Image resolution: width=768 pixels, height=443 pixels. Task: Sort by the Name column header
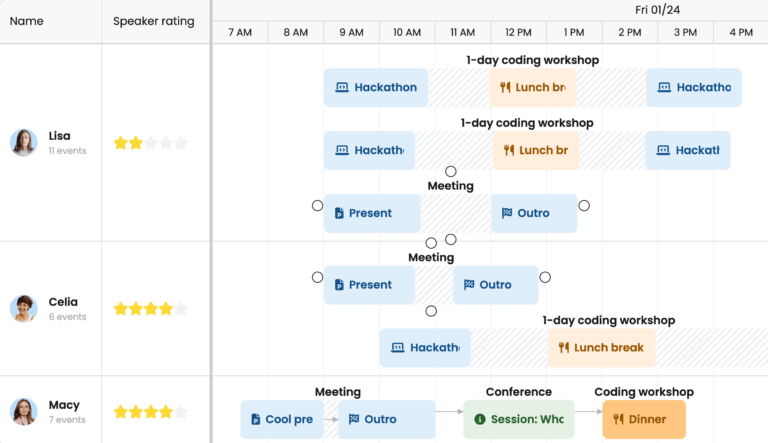click(26, 21)
